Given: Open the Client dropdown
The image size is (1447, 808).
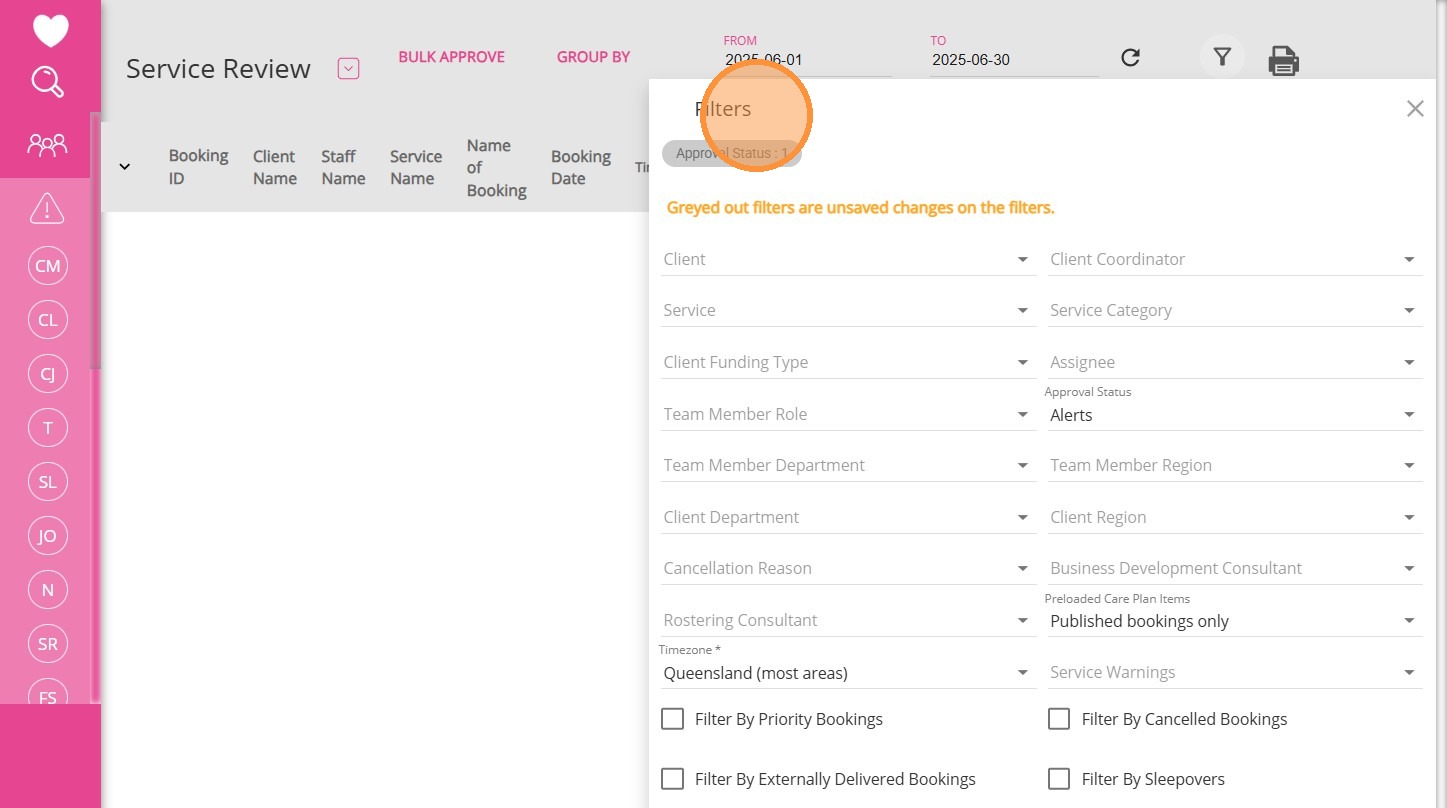Looking at the screenshot, I should (x=846, y=260).
